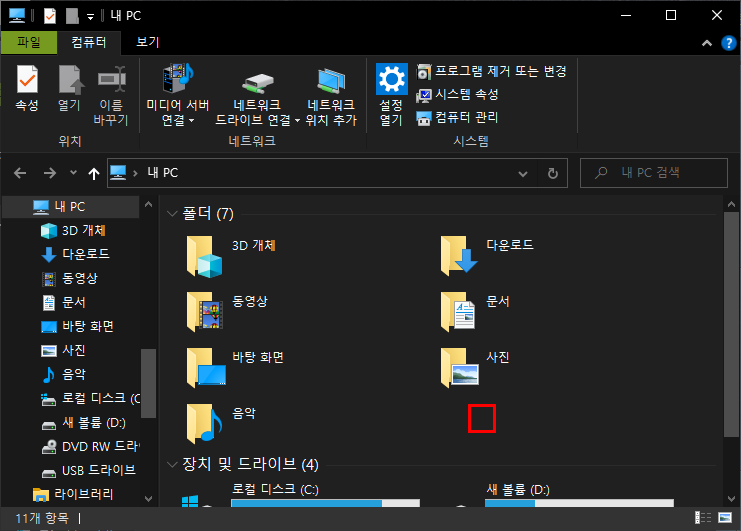This screenshot has height=531, width=741.
Task: Click the main pane scroll up arrow
Action: click(x=731, y=205)
